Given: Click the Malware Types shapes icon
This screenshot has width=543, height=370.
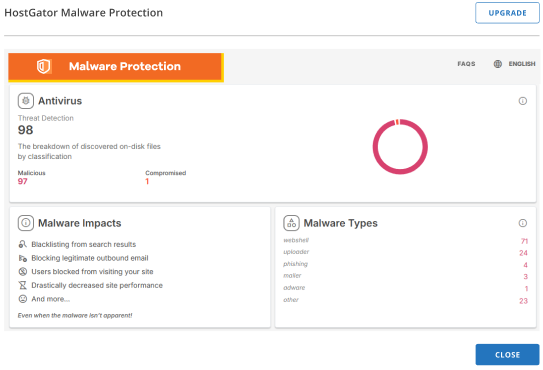Looking at the screenshot, I should [x=291, y=223].
